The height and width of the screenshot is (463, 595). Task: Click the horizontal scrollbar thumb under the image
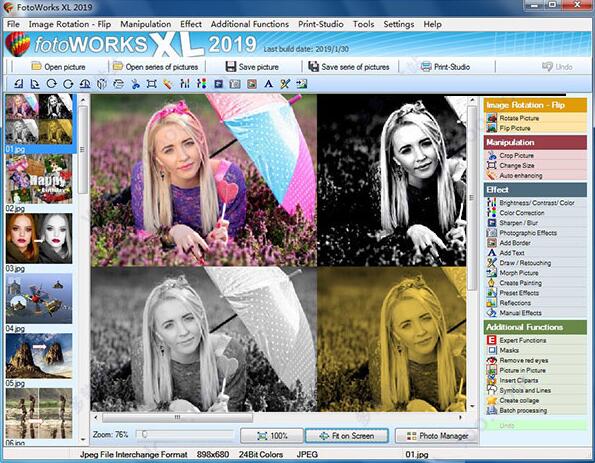[177, 417]
